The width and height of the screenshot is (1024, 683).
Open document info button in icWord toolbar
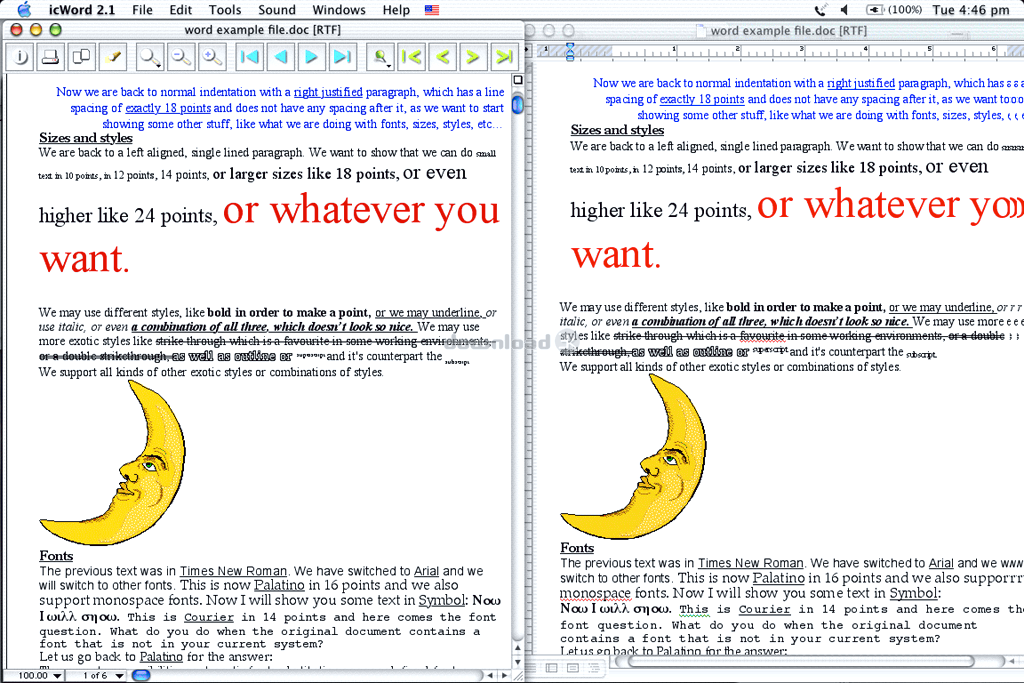tap(20, 57)
